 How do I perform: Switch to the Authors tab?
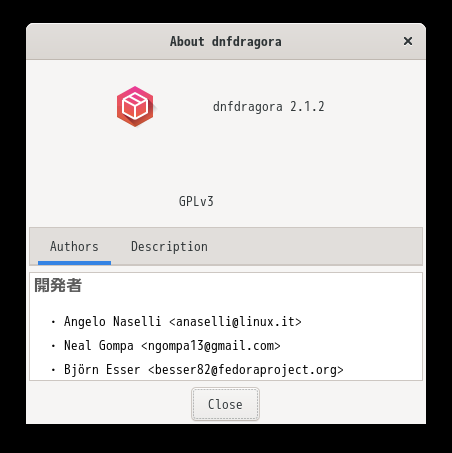coord(74,247)
